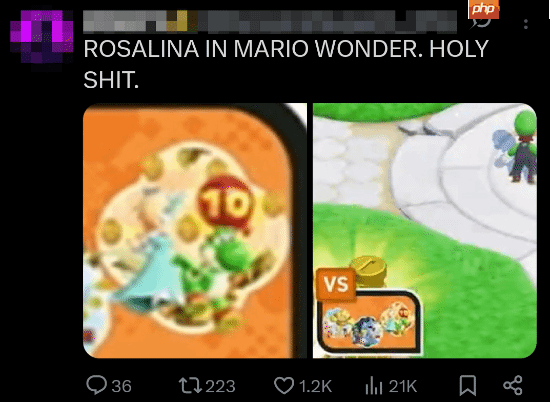Open the share icon
This screenshot has width=550, height=402.
[513, 385]
